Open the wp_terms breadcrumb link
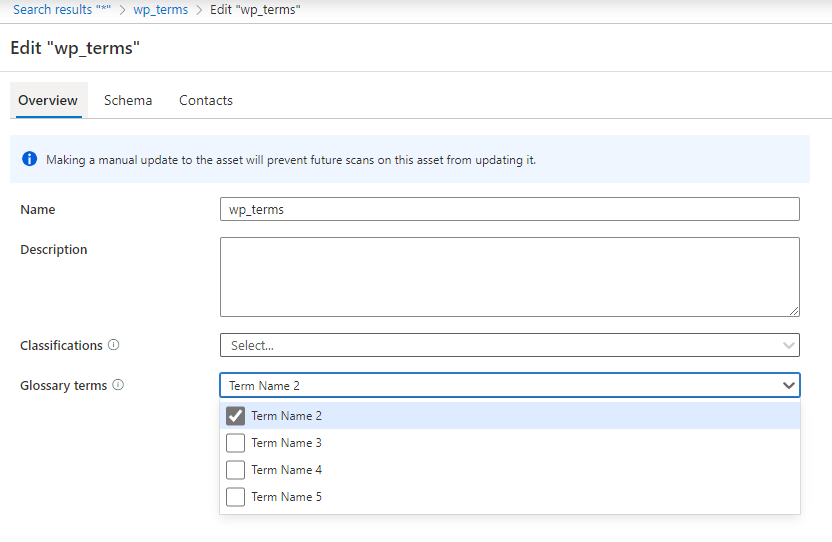 pyautogui.click(x=161, y=10)
